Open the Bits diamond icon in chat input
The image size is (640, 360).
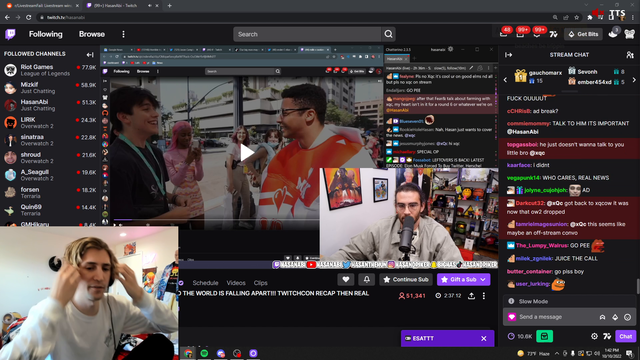tap(615, 317)
